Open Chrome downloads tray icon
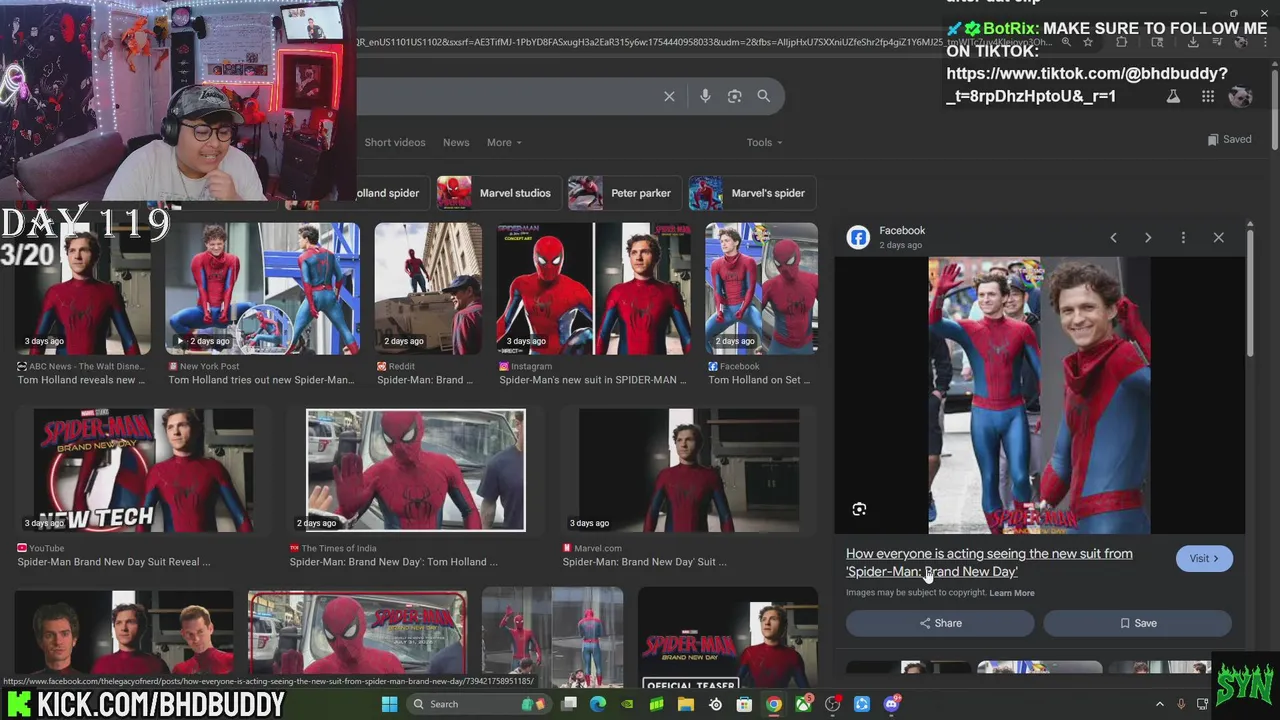1280x720 pixels. point(1193,42)
